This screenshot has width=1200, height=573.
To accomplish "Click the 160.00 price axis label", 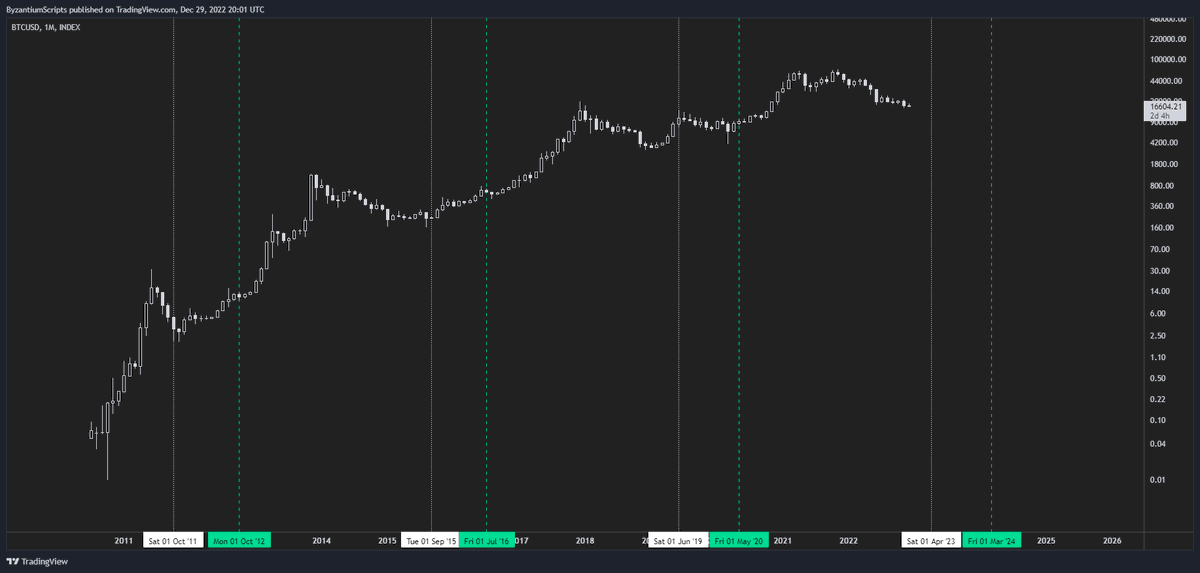I will pyautogui.click(x=1162, y=228).
